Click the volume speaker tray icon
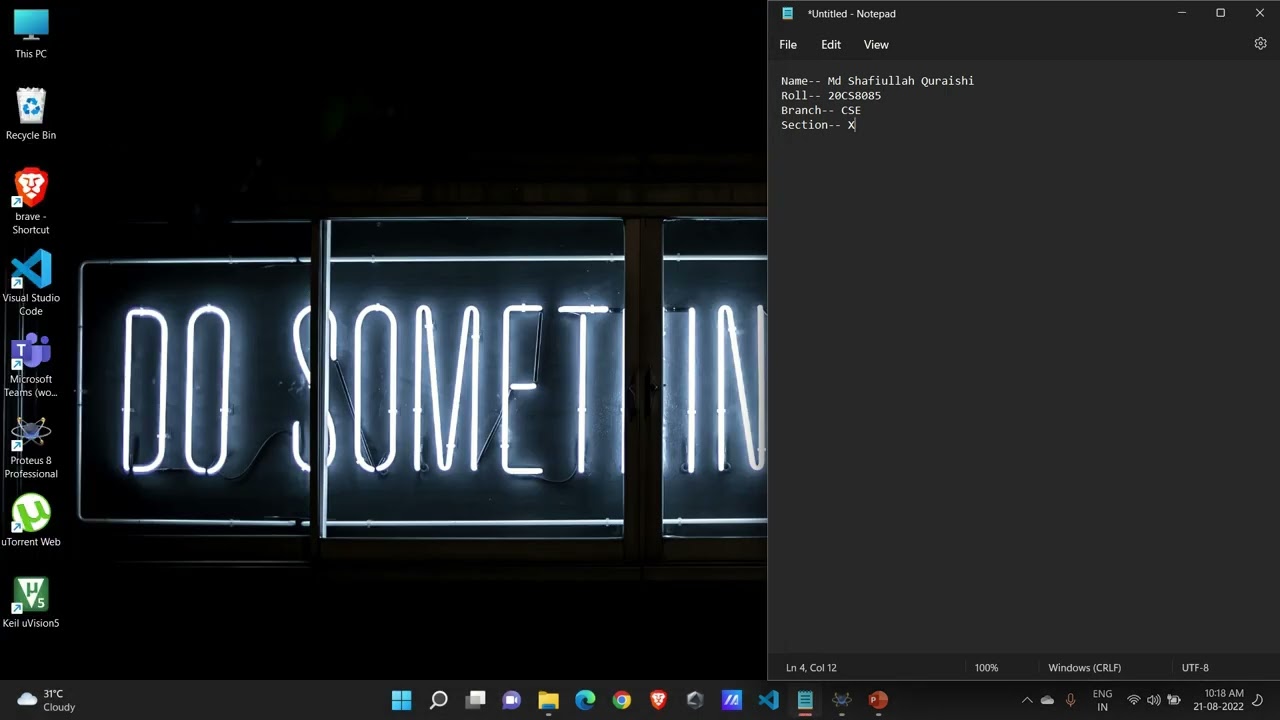Viewport: 1280px width, 720px height. click(x=1154, y=700)
